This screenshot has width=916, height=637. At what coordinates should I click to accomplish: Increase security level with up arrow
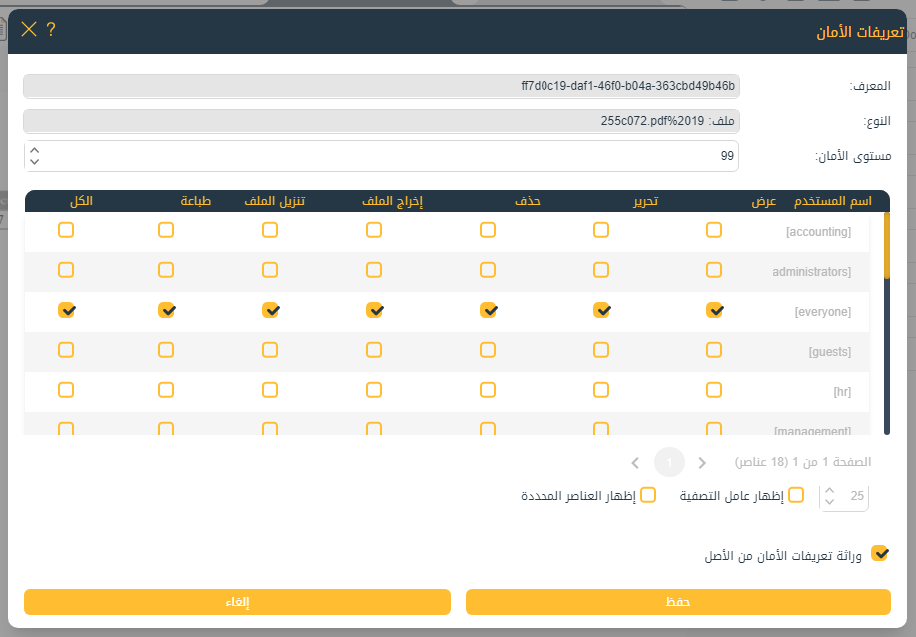pos(35,150)
